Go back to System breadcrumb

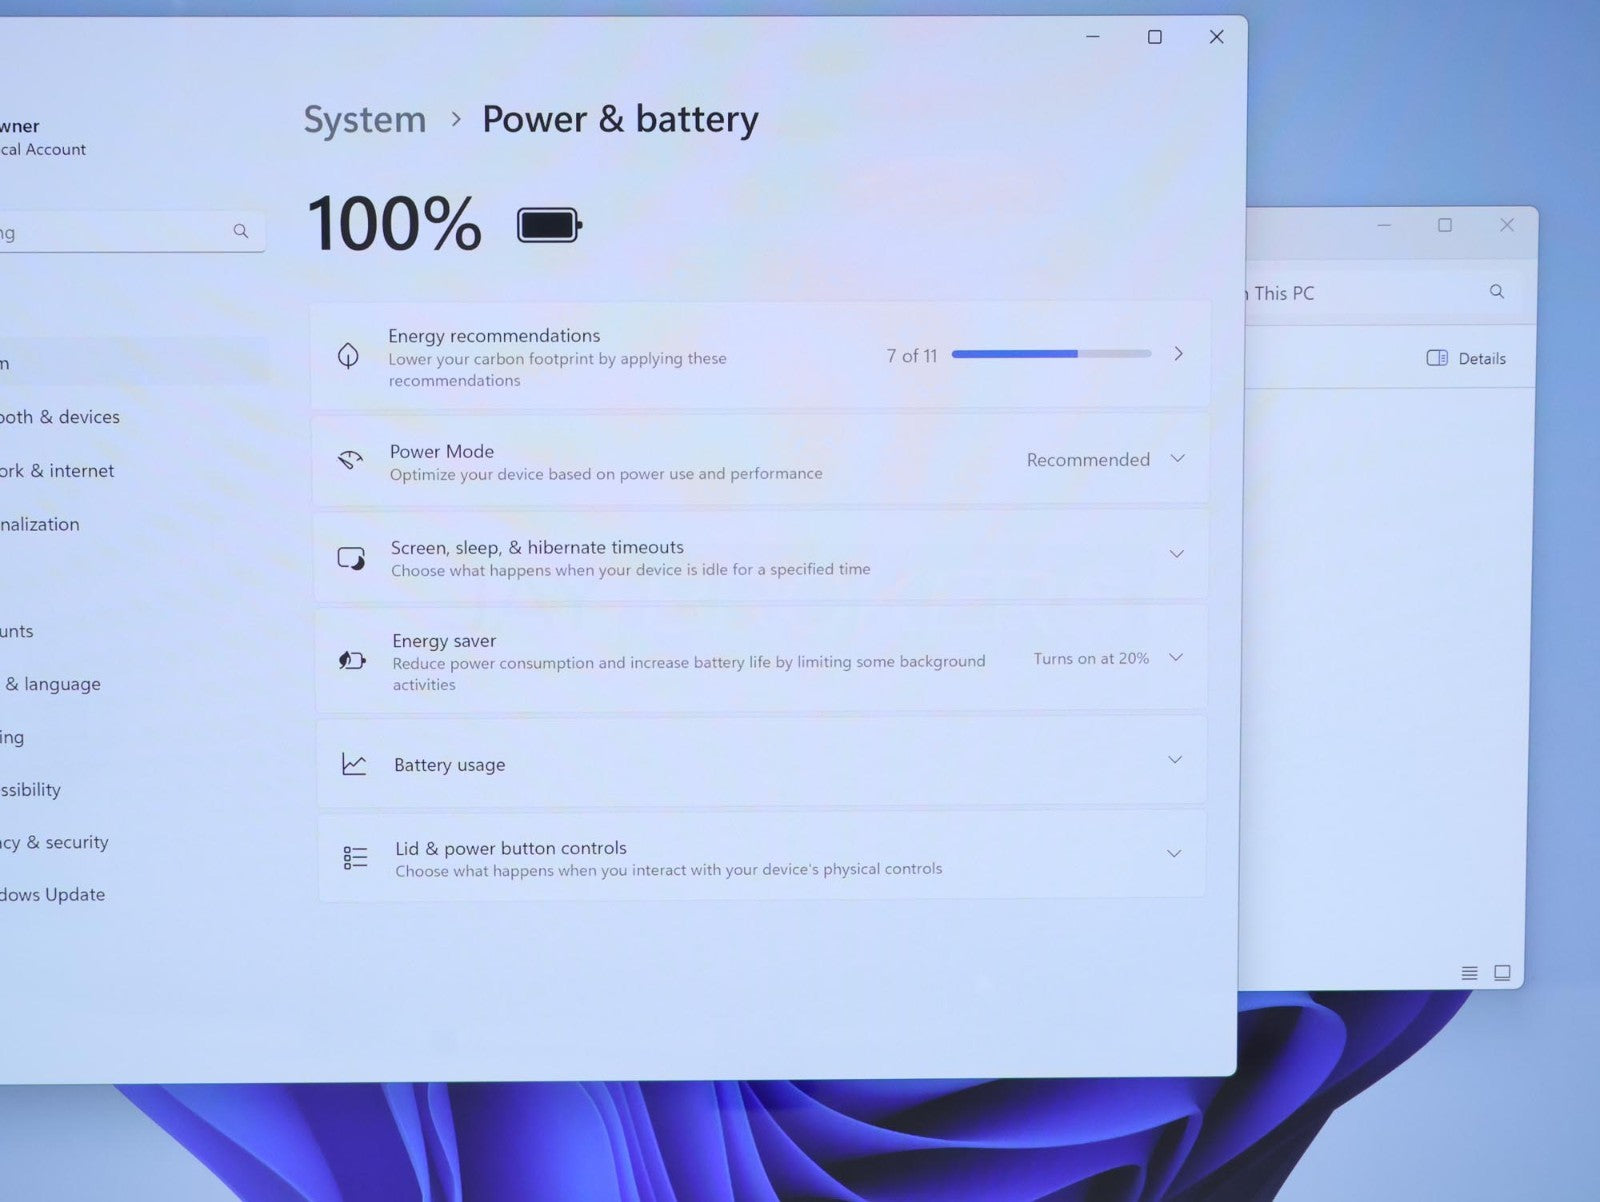[x=364, y=120]
